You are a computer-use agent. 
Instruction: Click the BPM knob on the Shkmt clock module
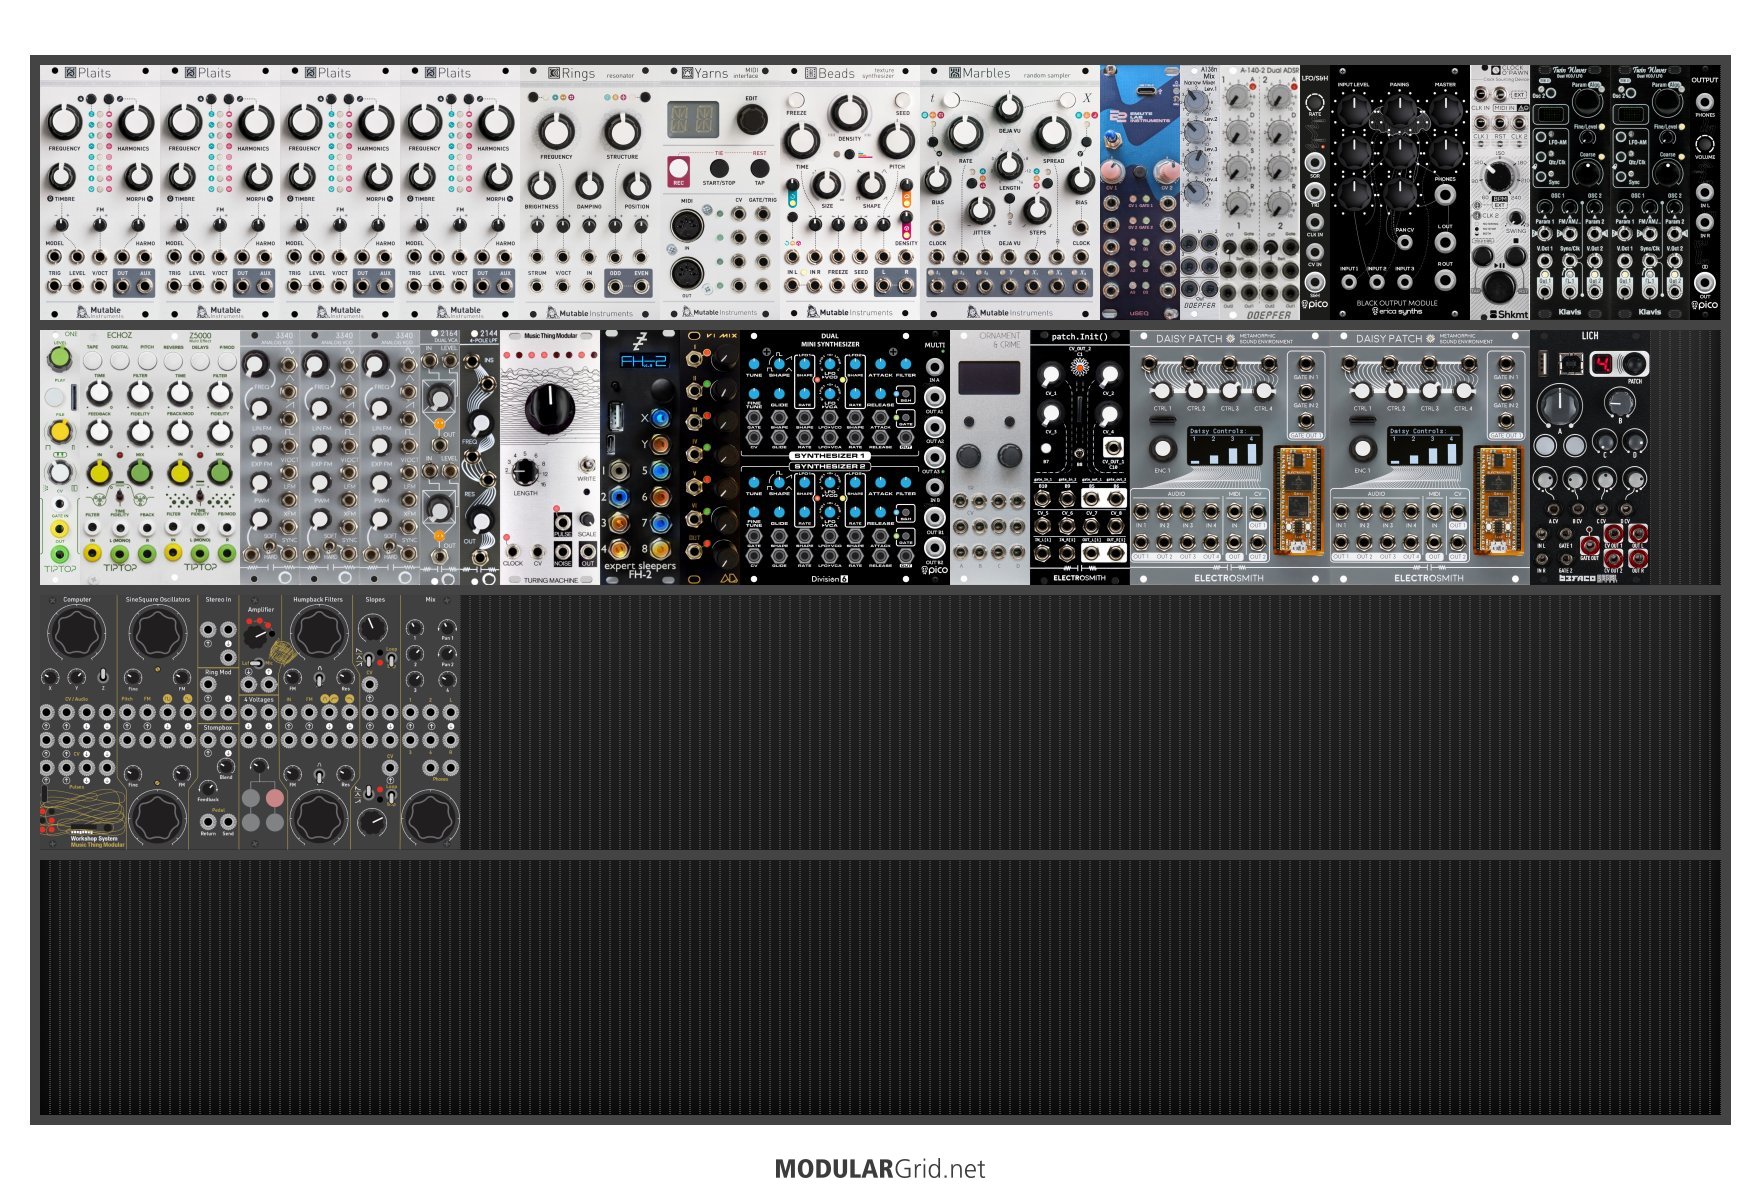1498,176
